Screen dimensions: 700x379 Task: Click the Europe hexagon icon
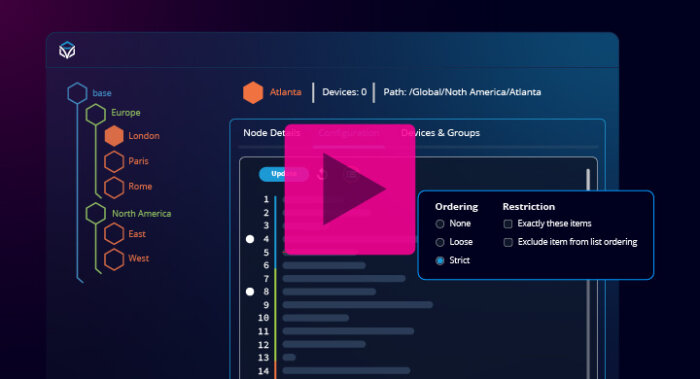[96, 114]
